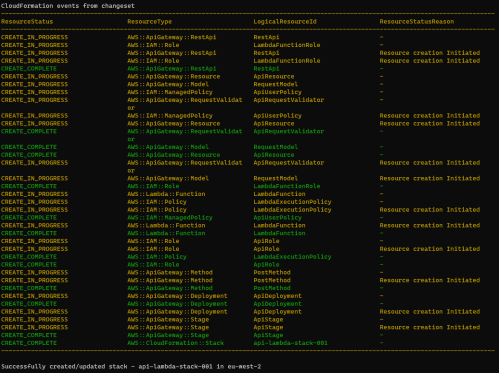
Task: Select green ApiResource logical ID
Action: pyautogui.click(x=274, y=155)
